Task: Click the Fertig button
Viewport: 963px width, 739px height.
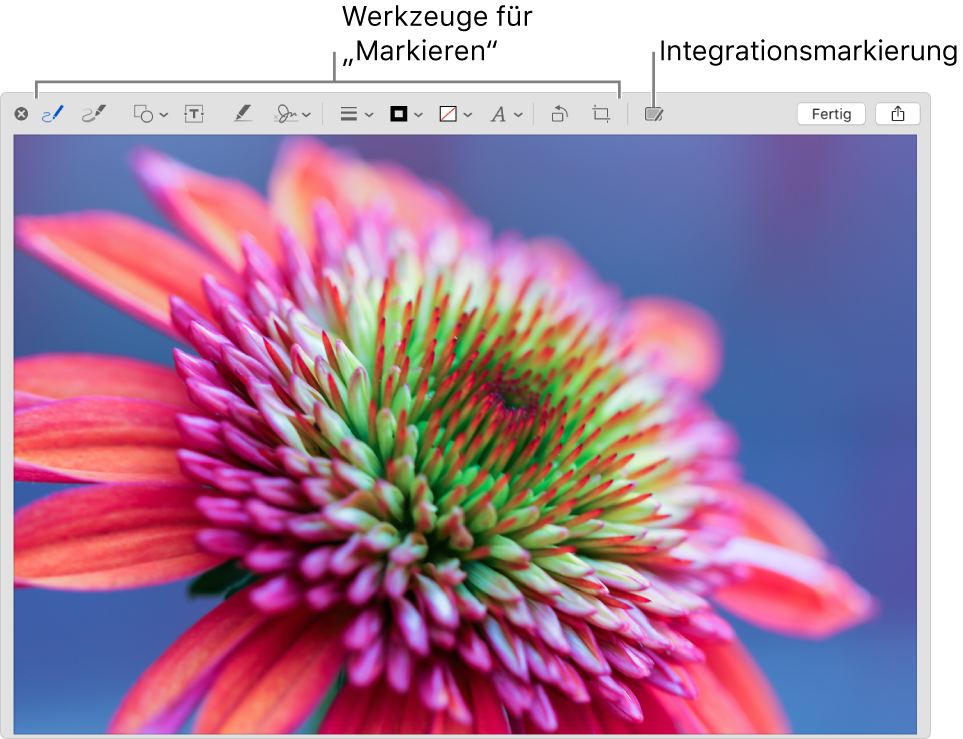Action: [x=831, y=114]
